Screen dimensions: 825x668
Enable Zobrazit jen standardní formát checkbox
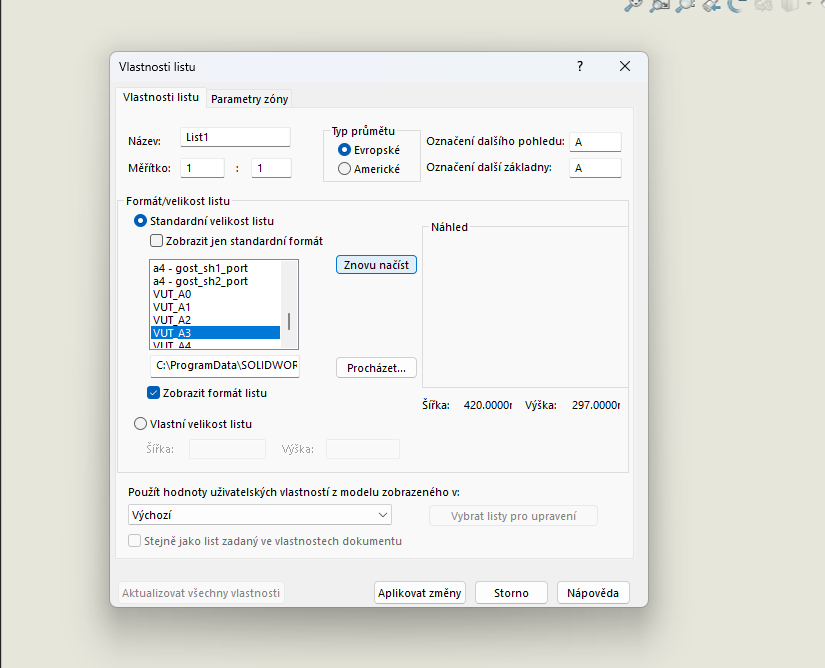click(156, 241)
